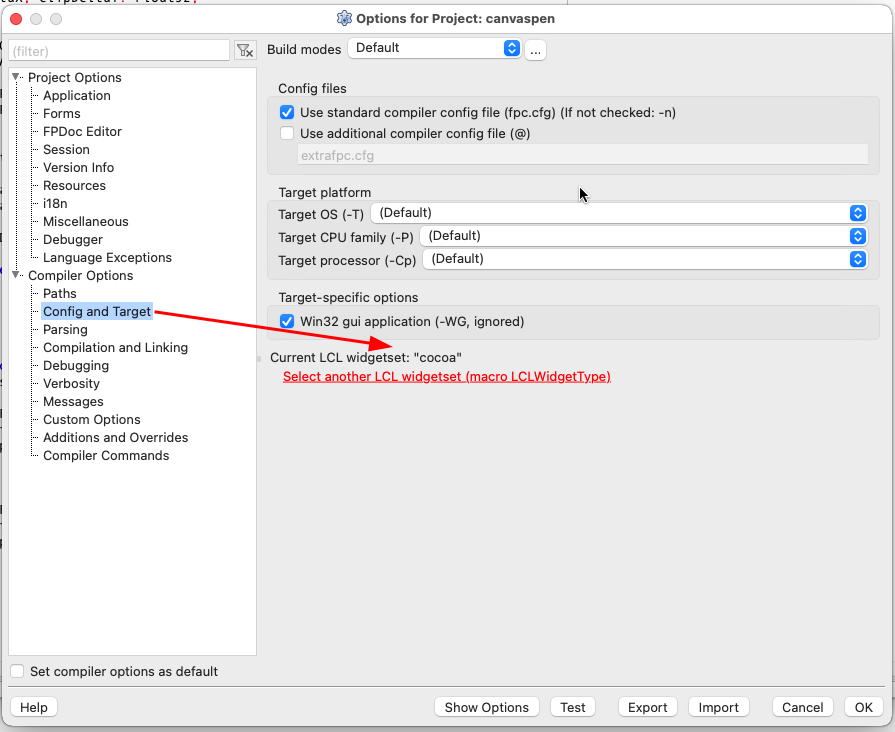895x732 pixels.
Task: Click the Project Options root label
Action: coord(75,77)
